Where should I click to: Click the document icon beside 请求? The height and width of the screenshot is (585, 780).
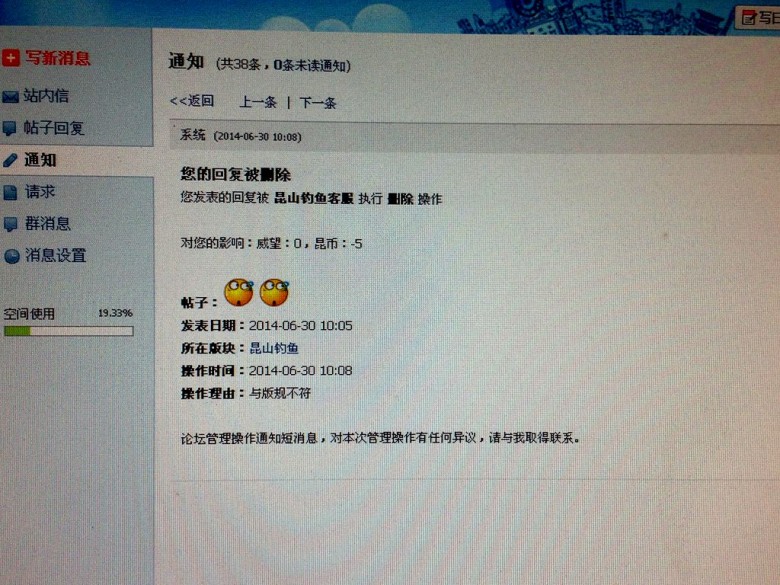(10, 193)
